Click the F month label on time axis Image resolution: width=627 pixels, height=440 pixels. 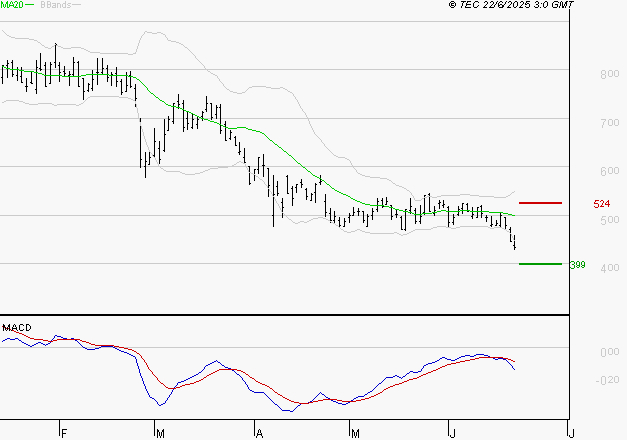64,433
